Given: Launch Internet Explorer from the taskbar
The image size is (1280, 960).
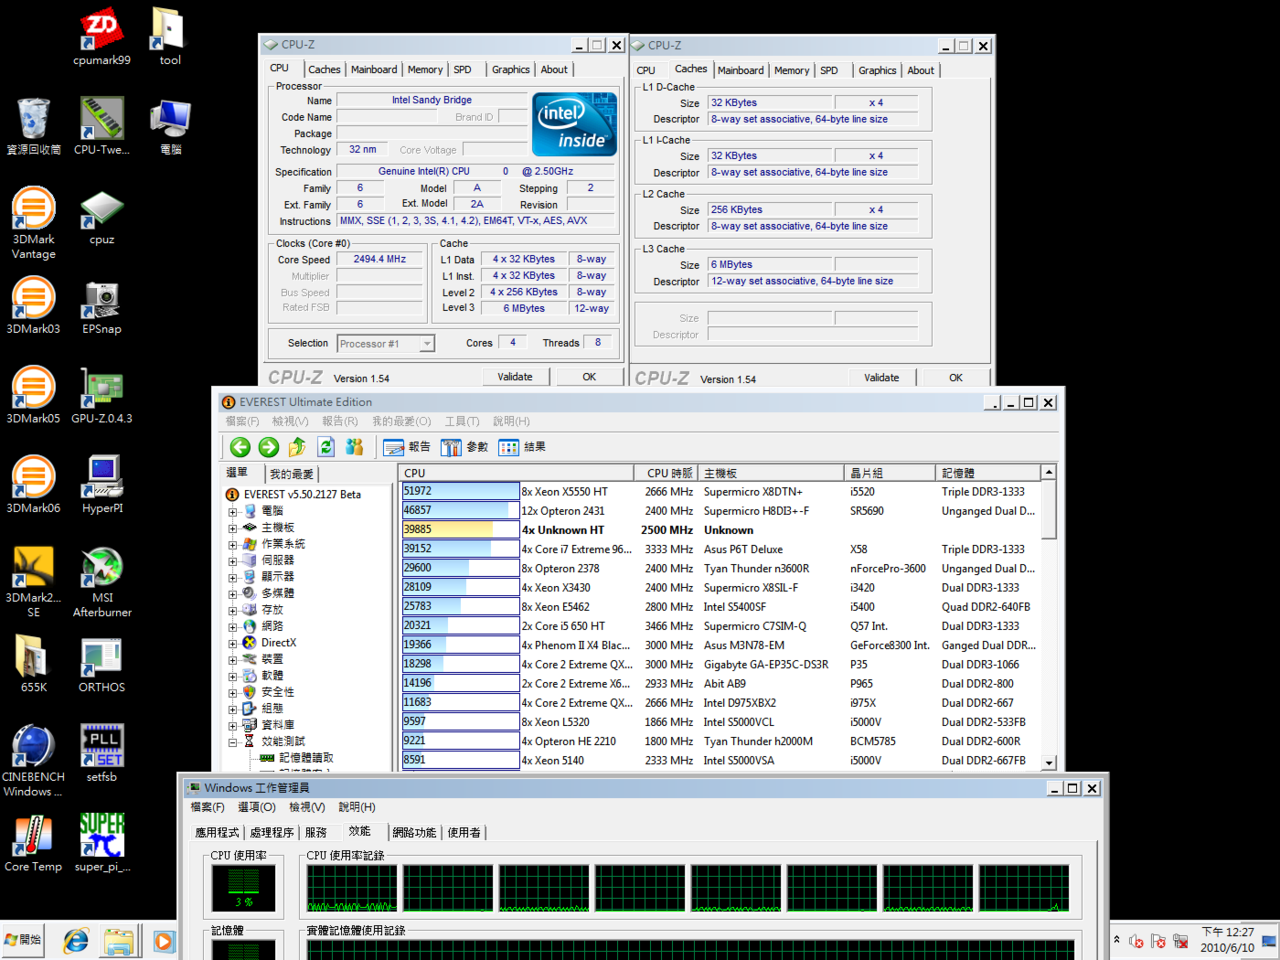Looking at the screenshot, I should [x=76, y=941].
